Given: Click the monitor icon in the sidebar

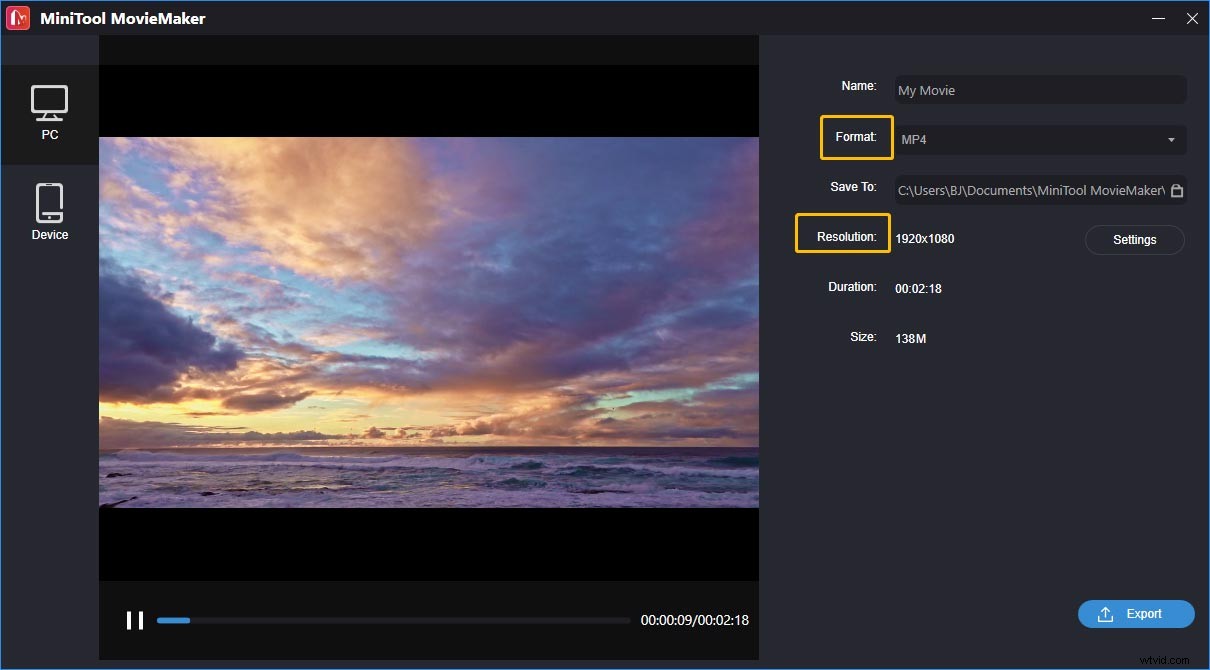Looking at the screenshot, I should click(x=50, y=104).
